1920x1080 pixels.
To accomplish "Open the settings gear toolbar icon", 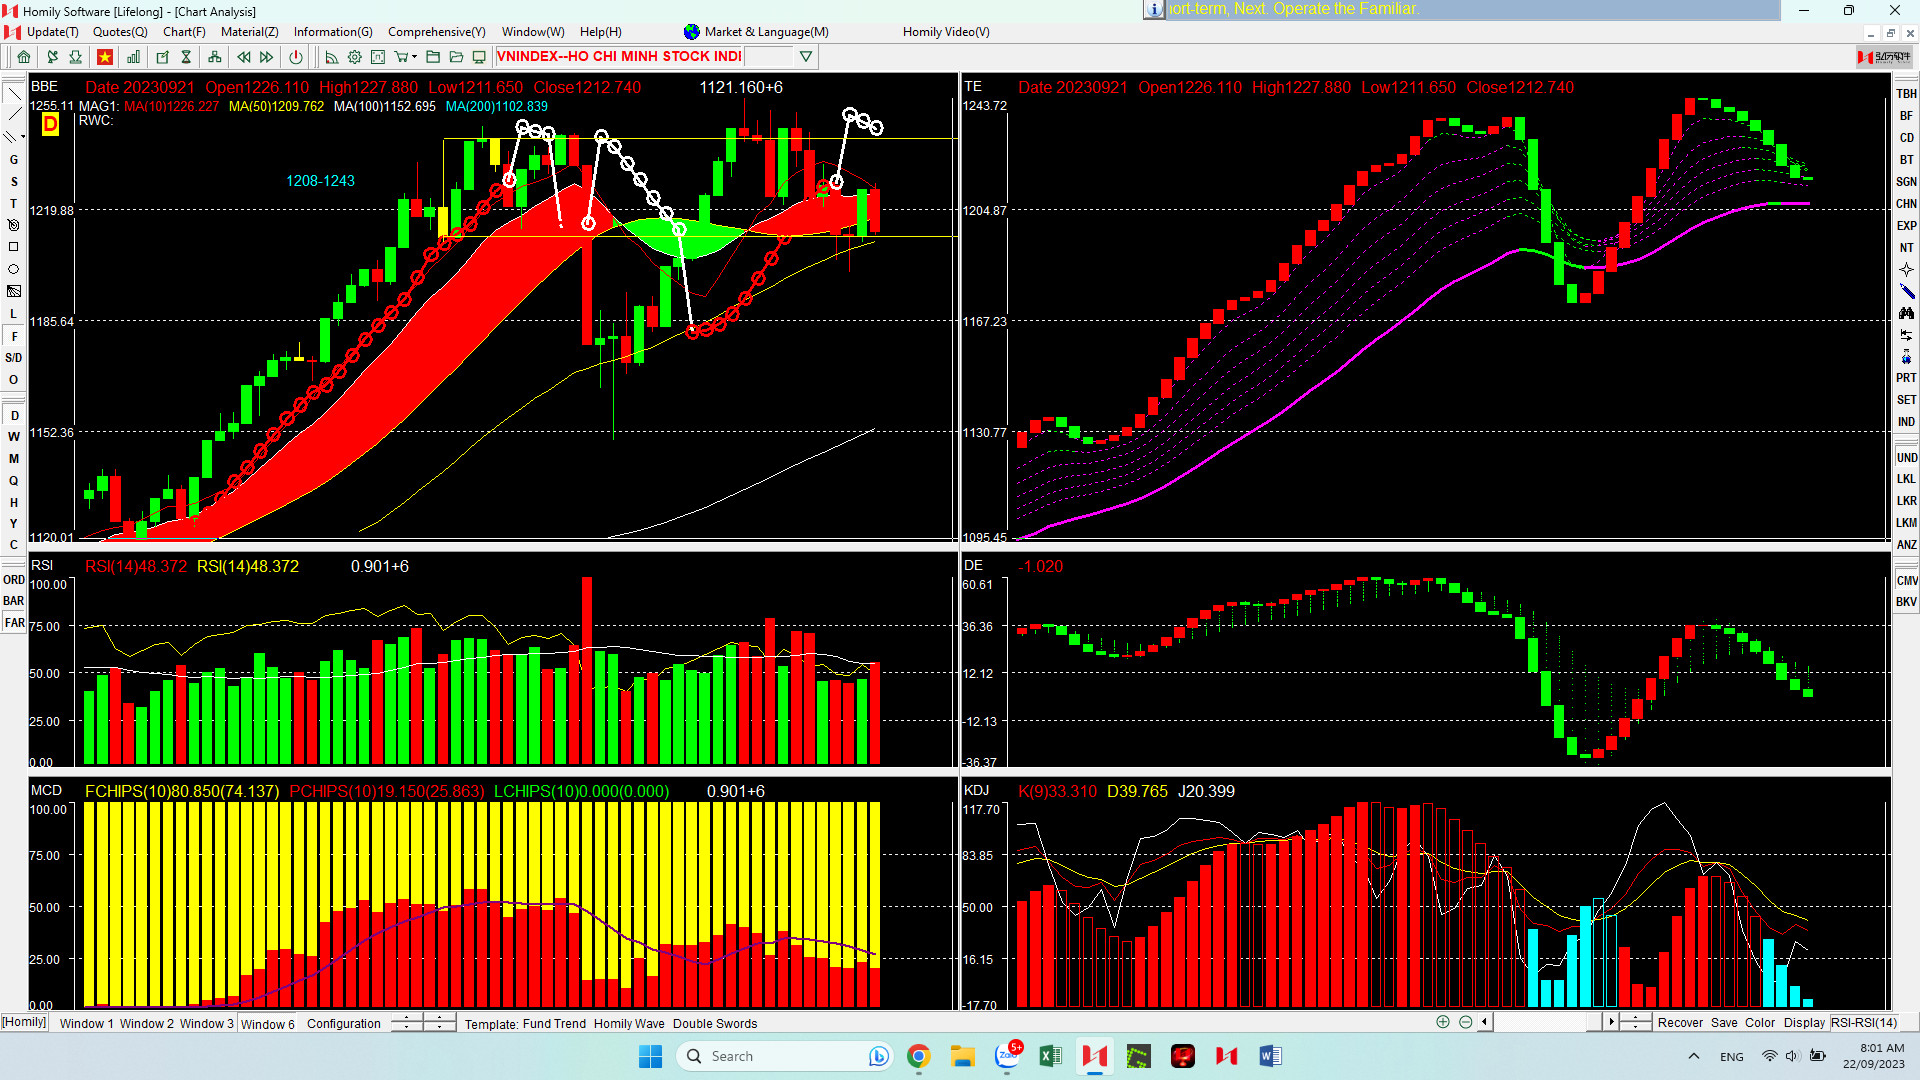I will tap(355, 57).
